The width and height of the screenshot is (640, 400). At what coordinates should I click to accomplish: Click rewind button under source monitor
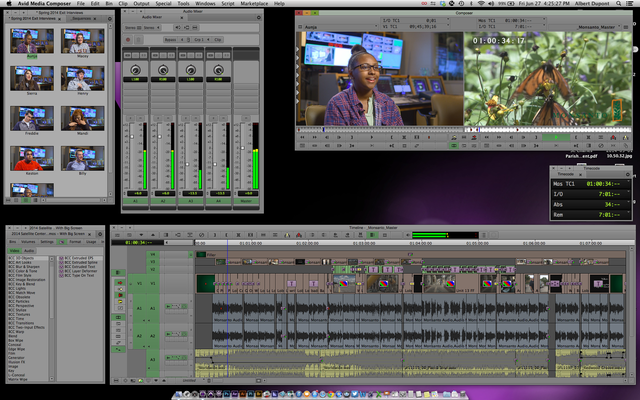tap(302, 137)
